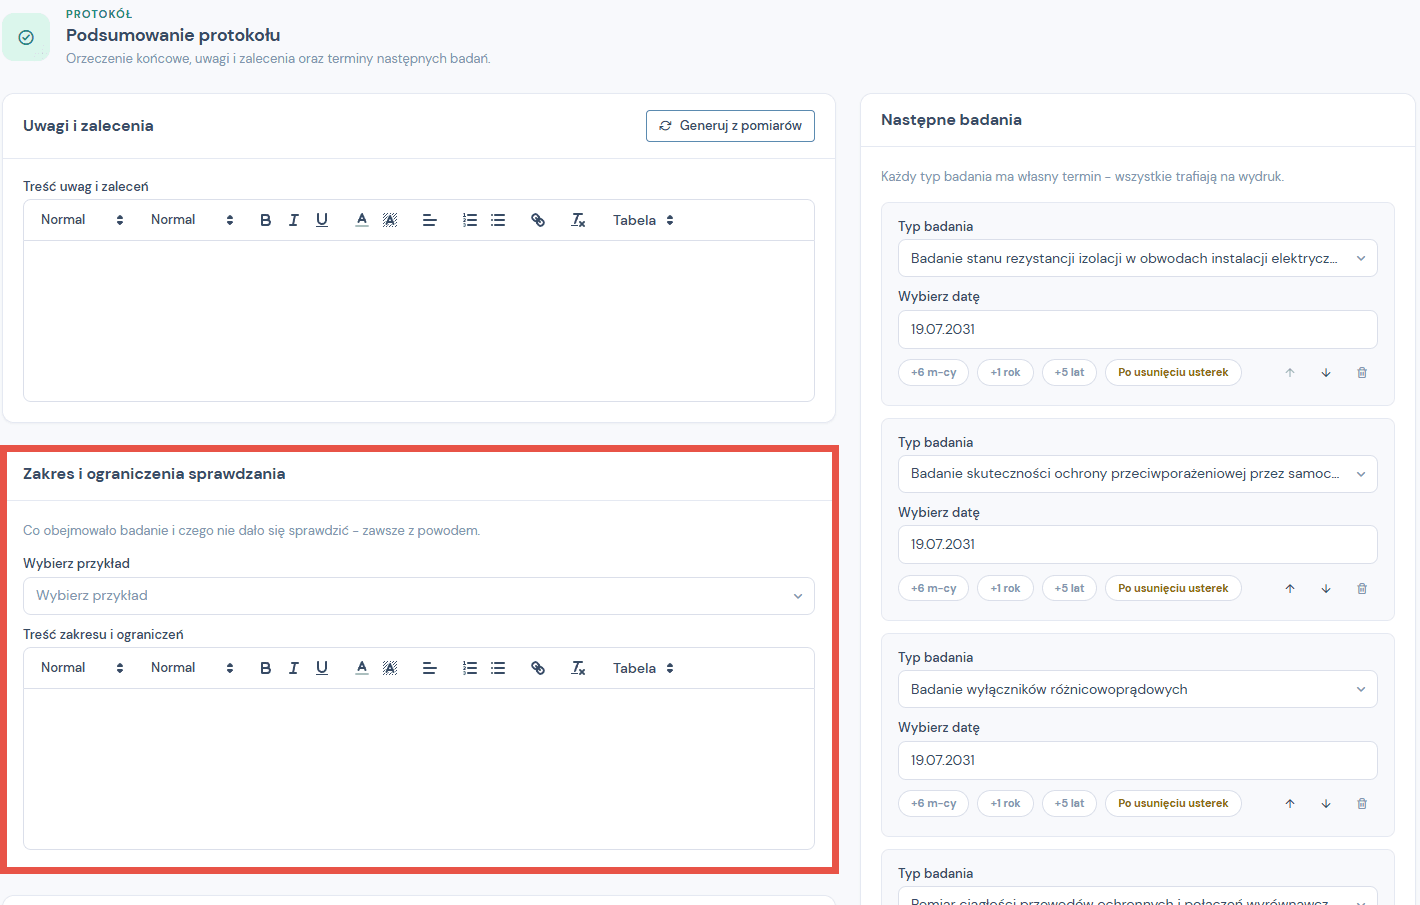Move the ochrony przeciwporażeniowej badanie card up
1420x905 pixels.
tap(1290, 589)
